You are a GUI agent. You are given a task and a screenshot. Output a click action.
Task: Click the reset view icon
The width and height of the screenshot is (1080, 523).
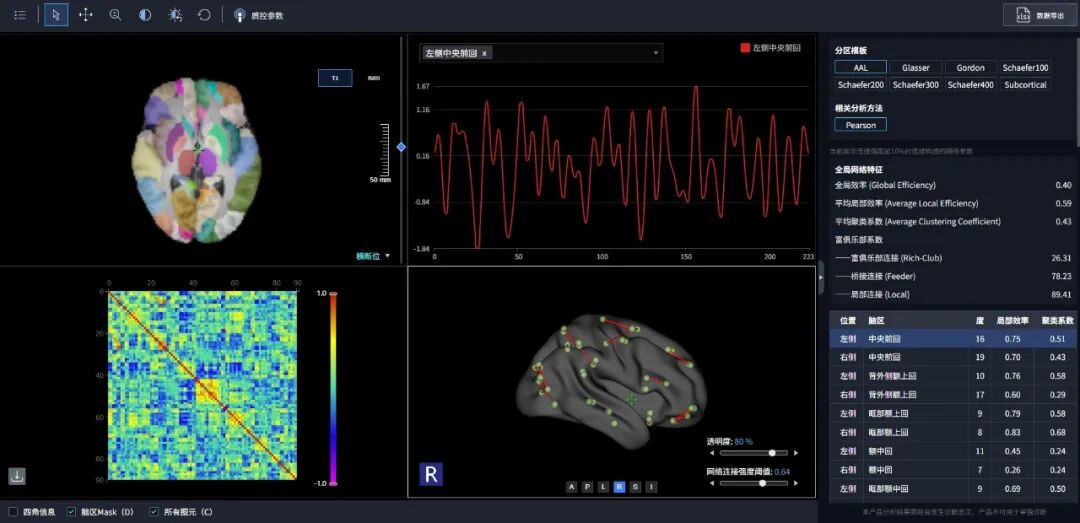(x=204, y=15)
